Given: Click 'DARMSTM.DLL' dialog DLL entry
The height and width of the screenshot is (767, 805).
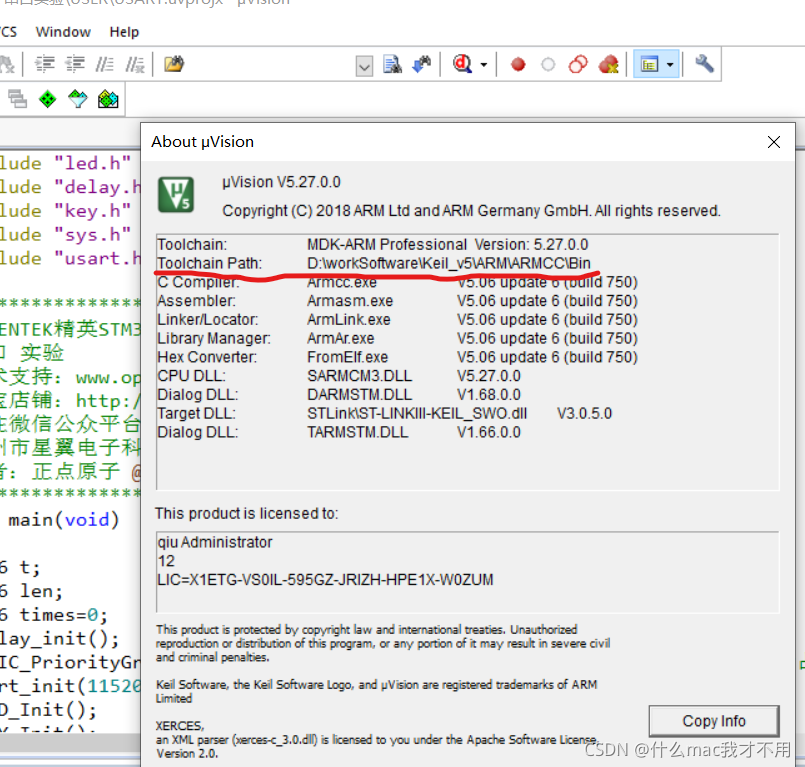Looking at the screenshot, I should tap(359, 395).
